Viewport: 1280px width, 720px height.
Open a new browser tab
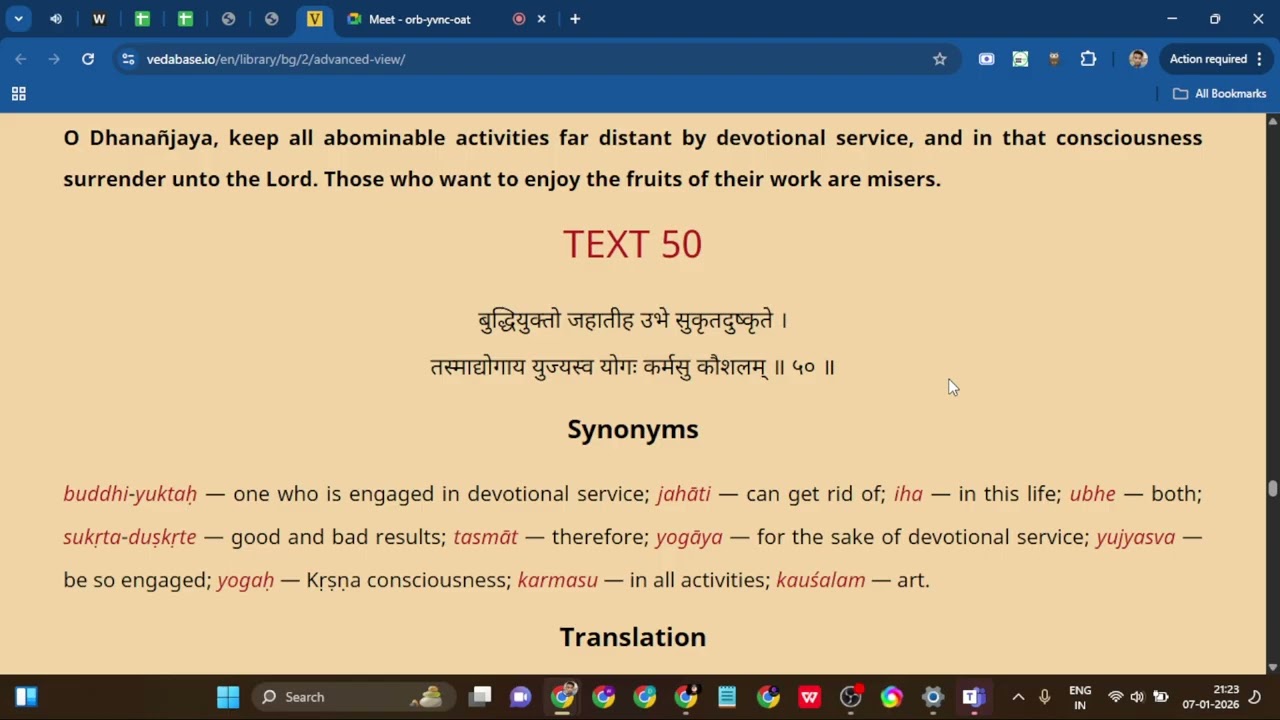(575, 19)
